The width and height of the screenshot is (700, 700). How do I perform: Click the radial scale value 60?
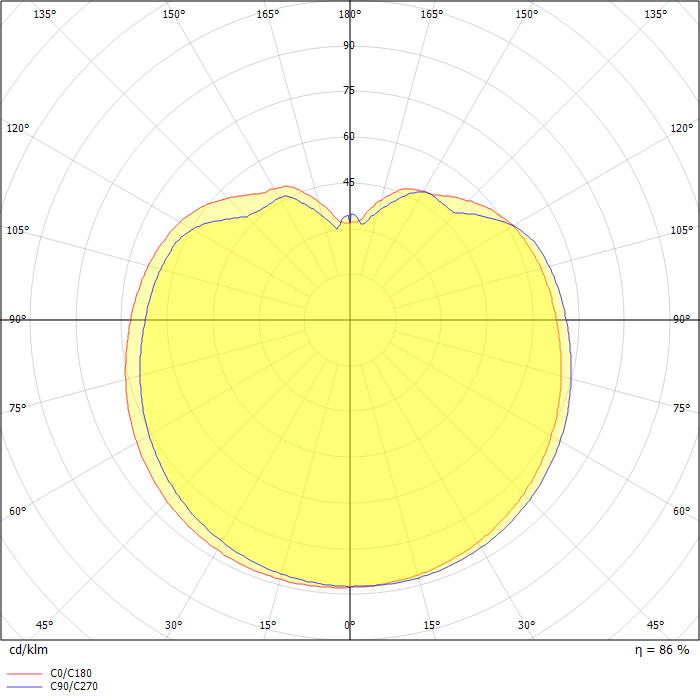tap(349, 136)
